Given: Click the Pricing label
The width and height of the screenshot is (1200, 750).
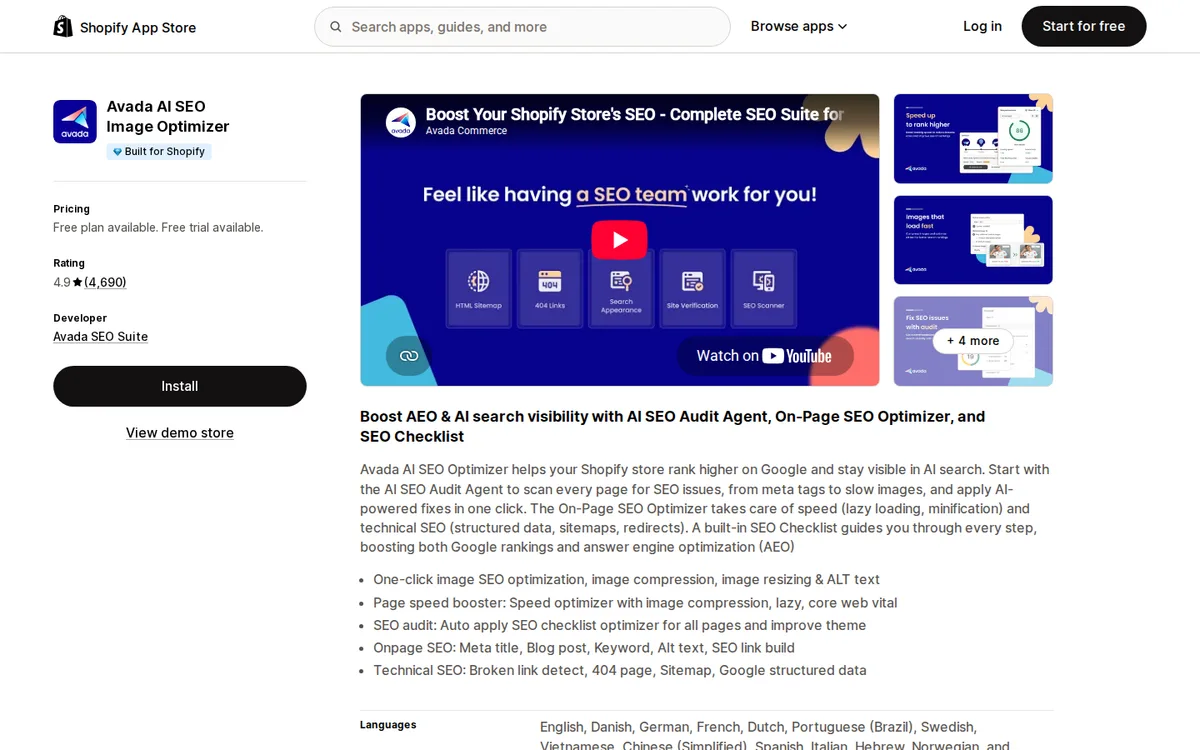Looking at the screenshot, I should [x=71, y=209].
